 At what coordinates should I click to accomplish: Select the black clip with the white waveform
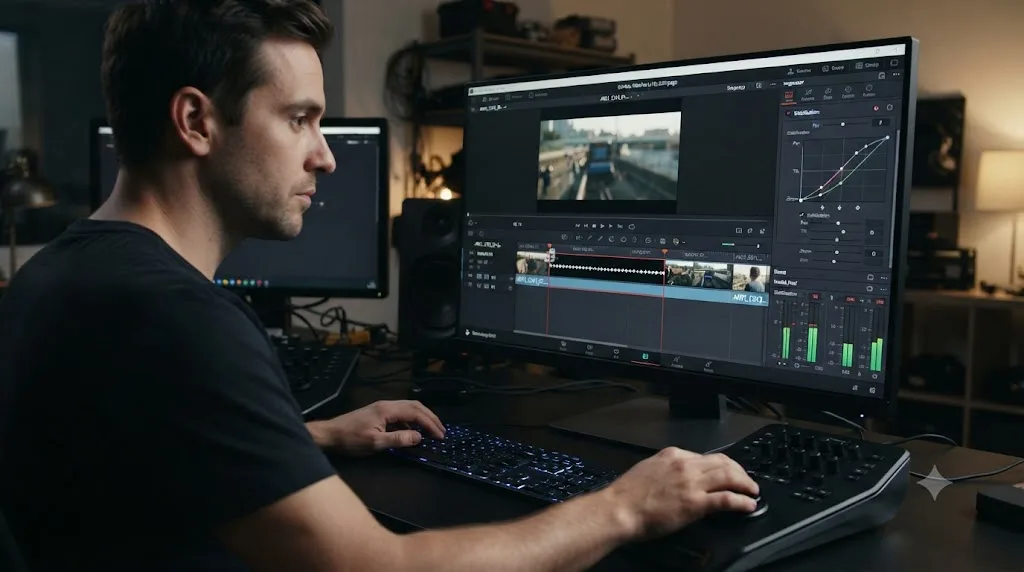pos(607,270)
